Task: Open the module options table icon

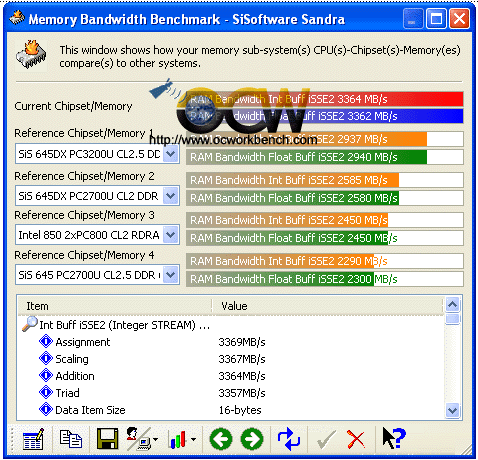Action: 33,439
